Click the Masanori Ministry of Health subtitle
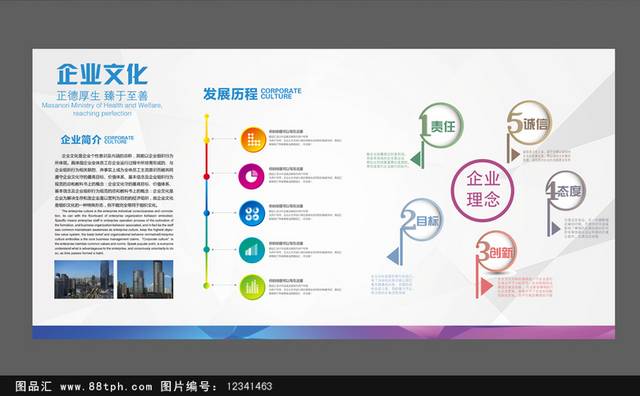The image size is (640, 396). point(102,109)
